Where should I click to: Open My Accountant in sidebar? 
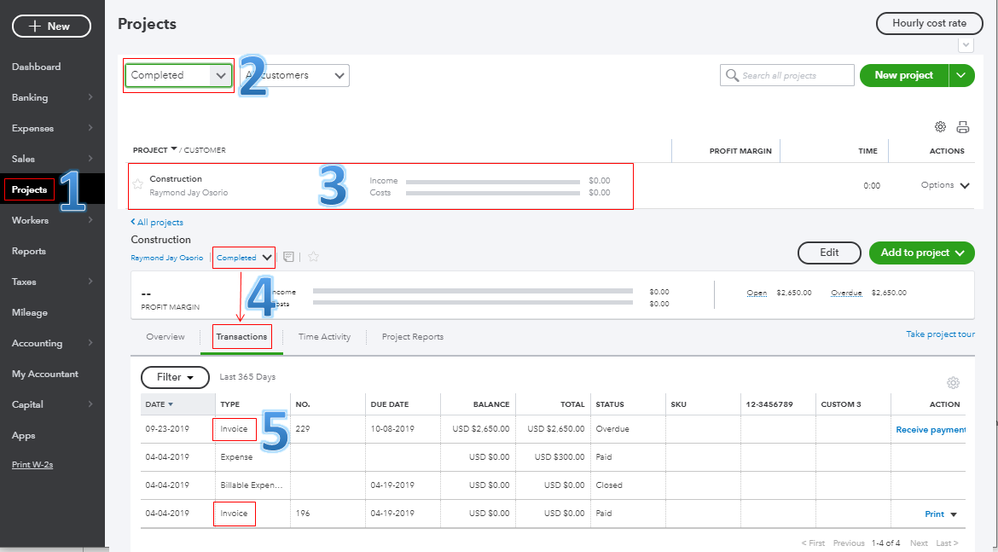(45, 374)
